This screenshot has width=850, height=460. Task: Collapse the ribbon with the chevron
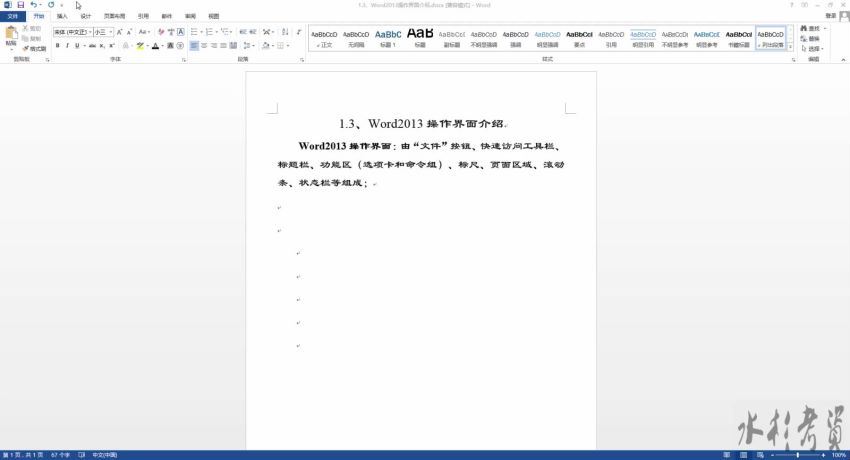[843, 60]
